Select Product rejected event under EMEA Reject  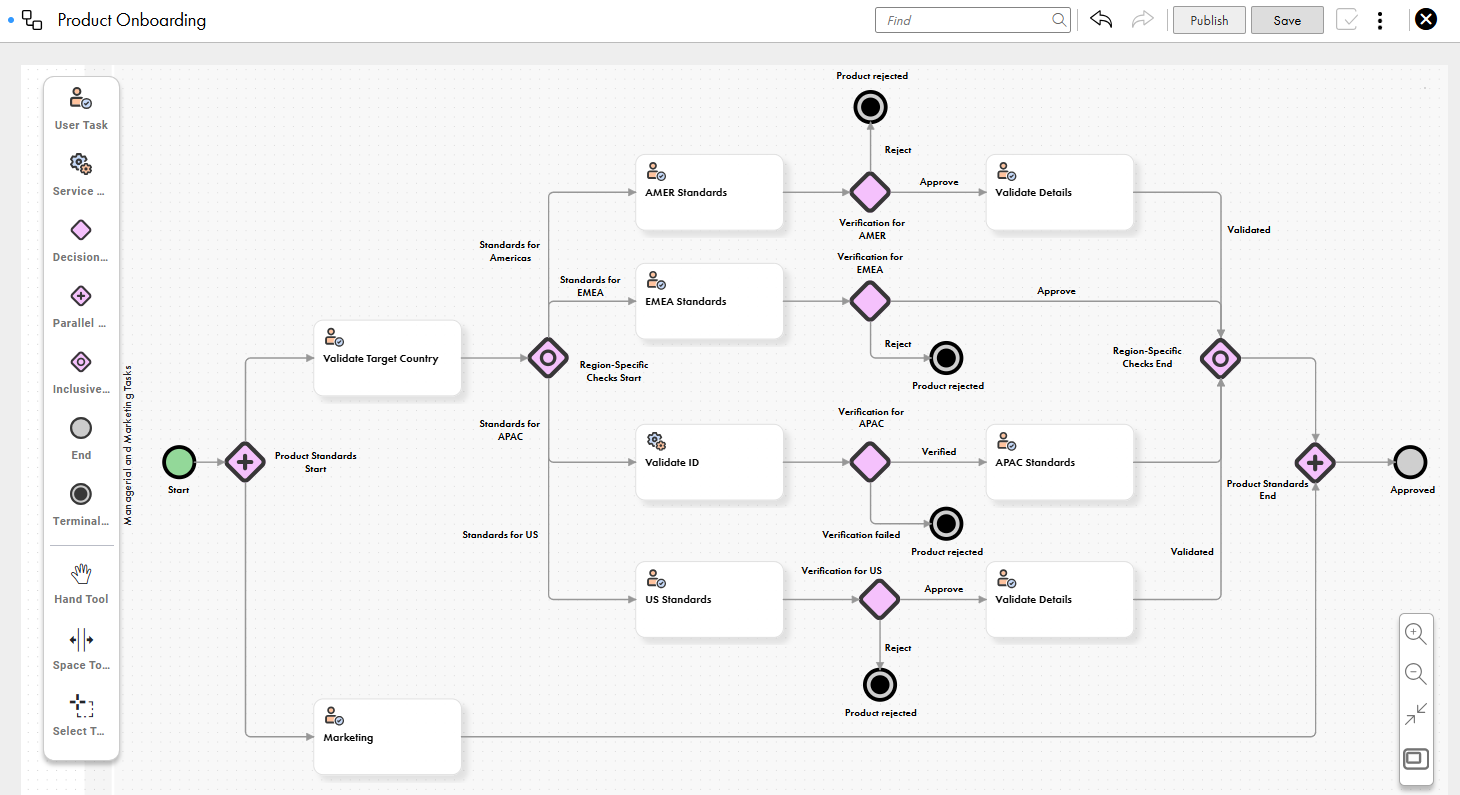(x=946, y=357)
